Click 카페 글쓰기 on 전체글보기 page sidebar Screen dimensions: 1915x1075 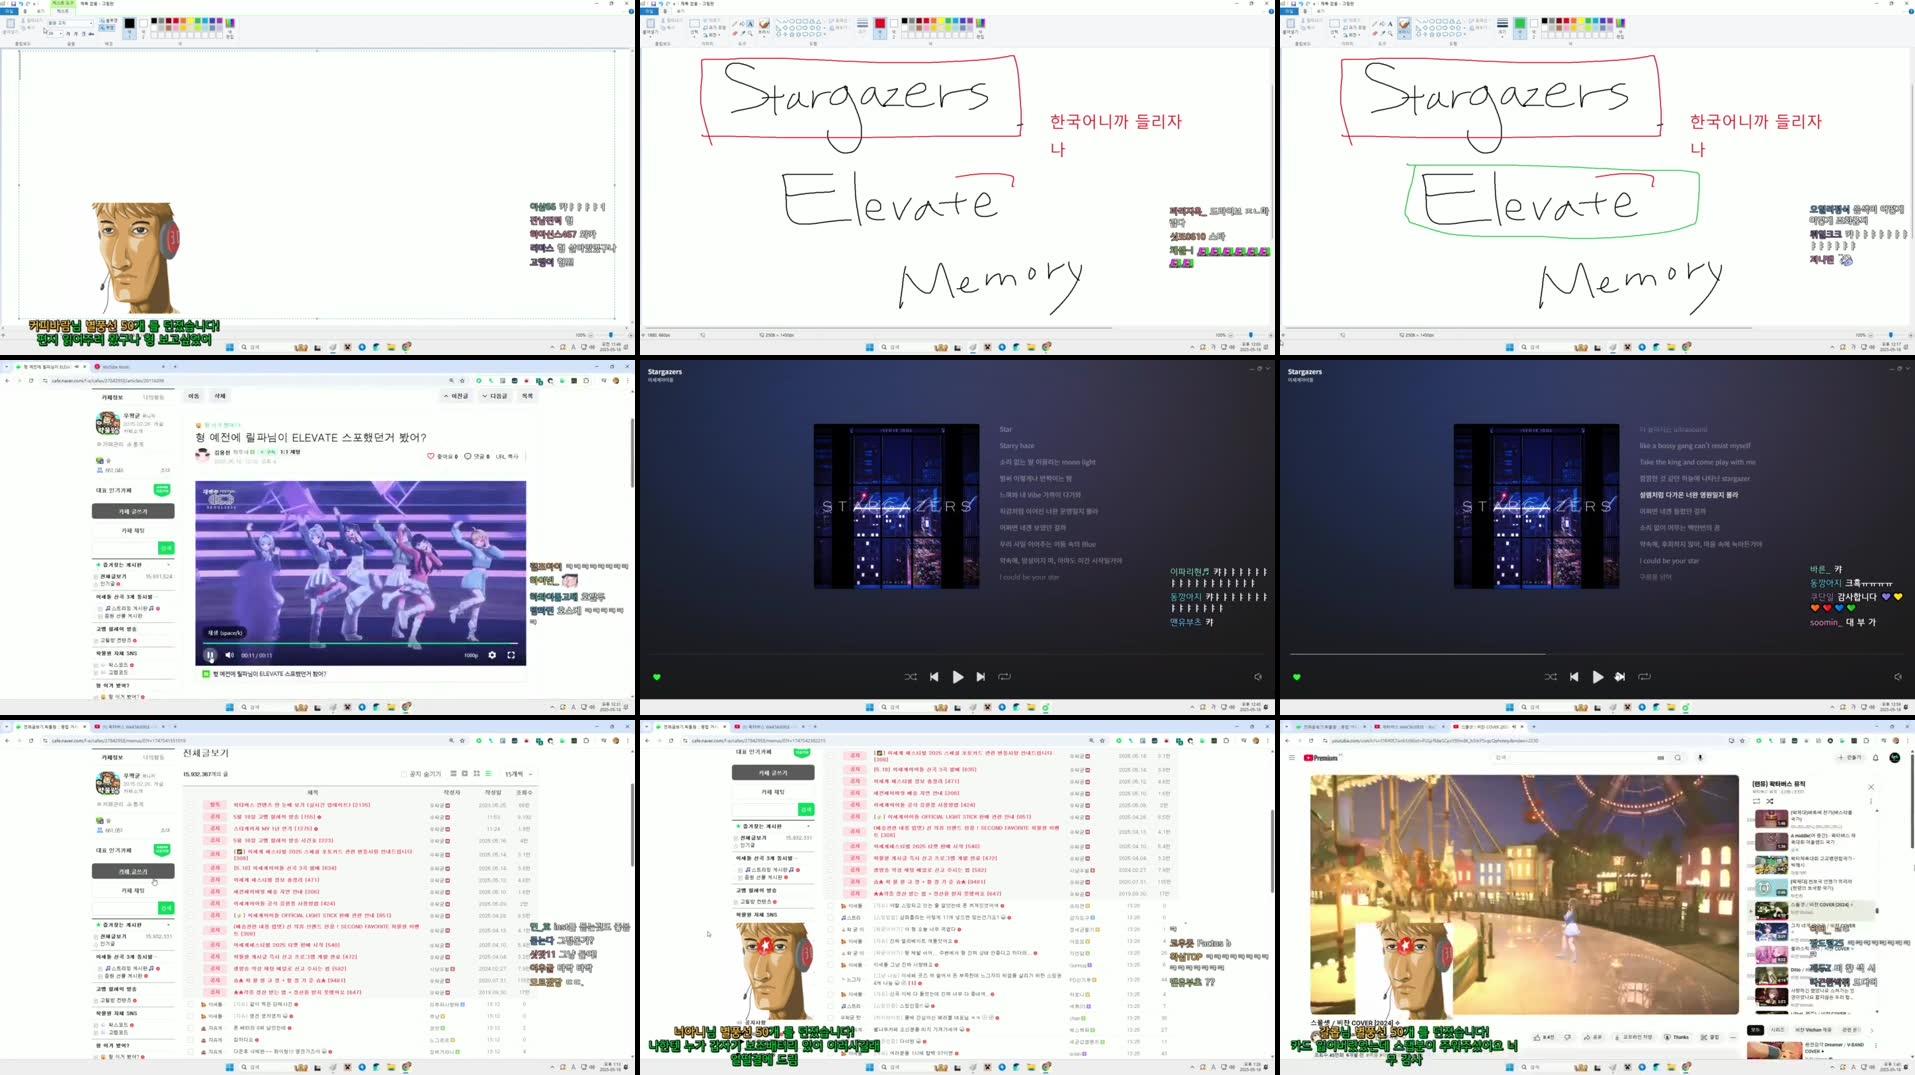pos(133,871)
